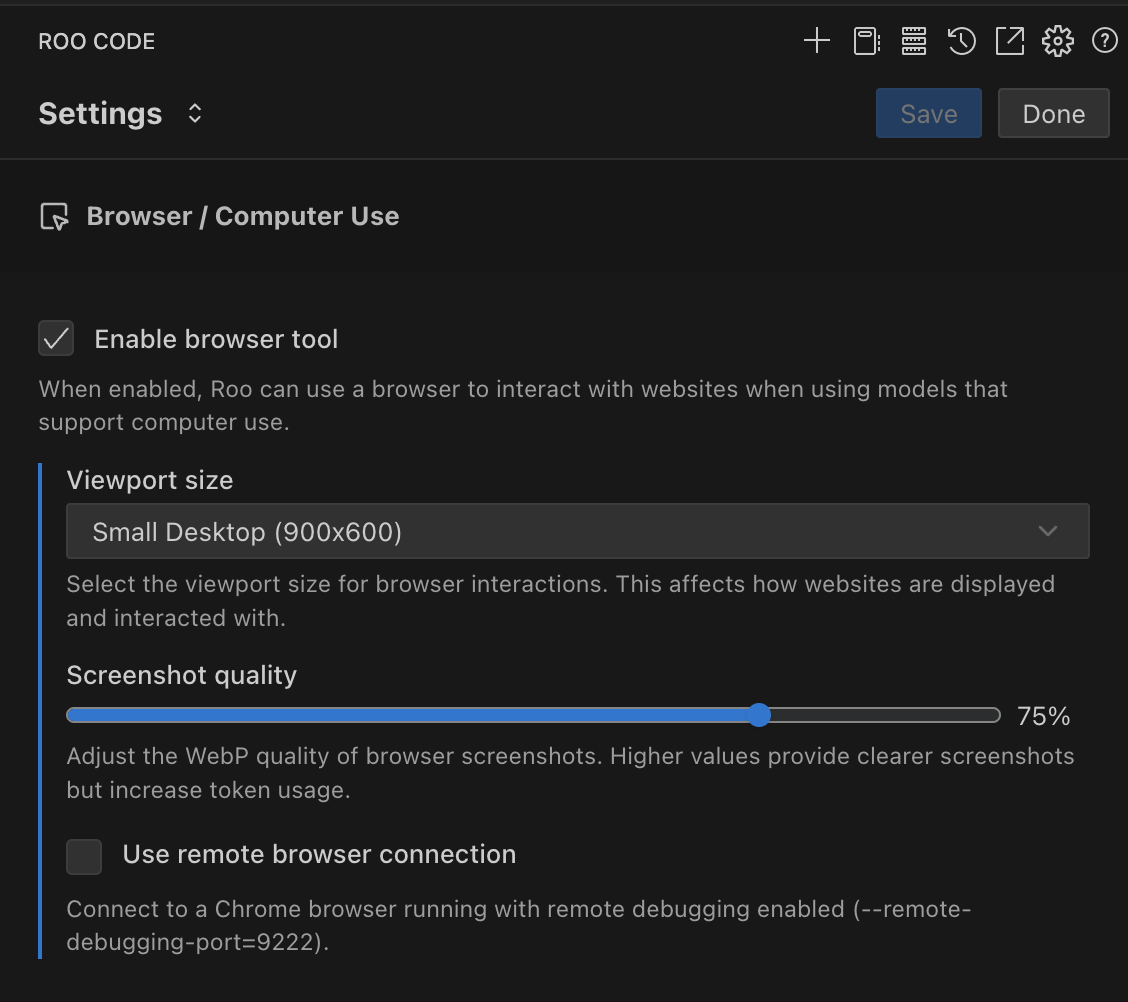Click the Save button
Image resolution: width=1128 pixels, height=1002 pixels.
pyautogui.click(x=928, y=113)
